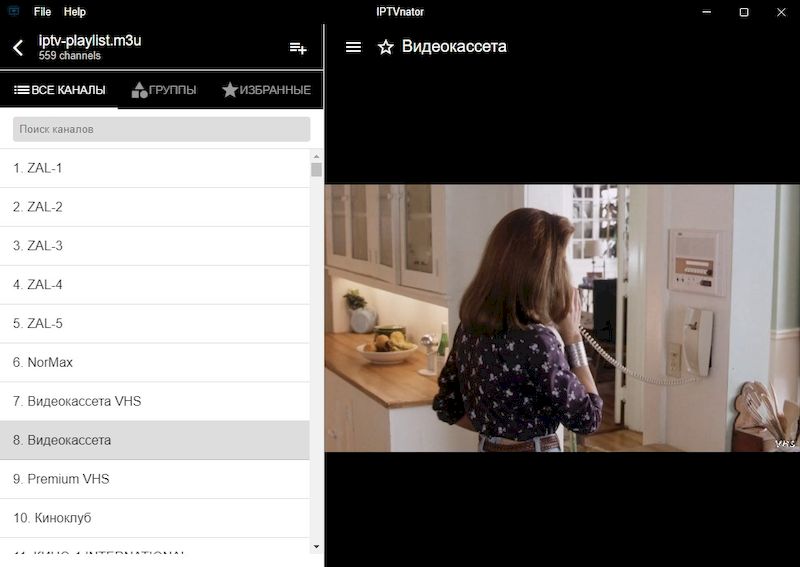Switch to ГРУППЫ tab

(163, 90)
